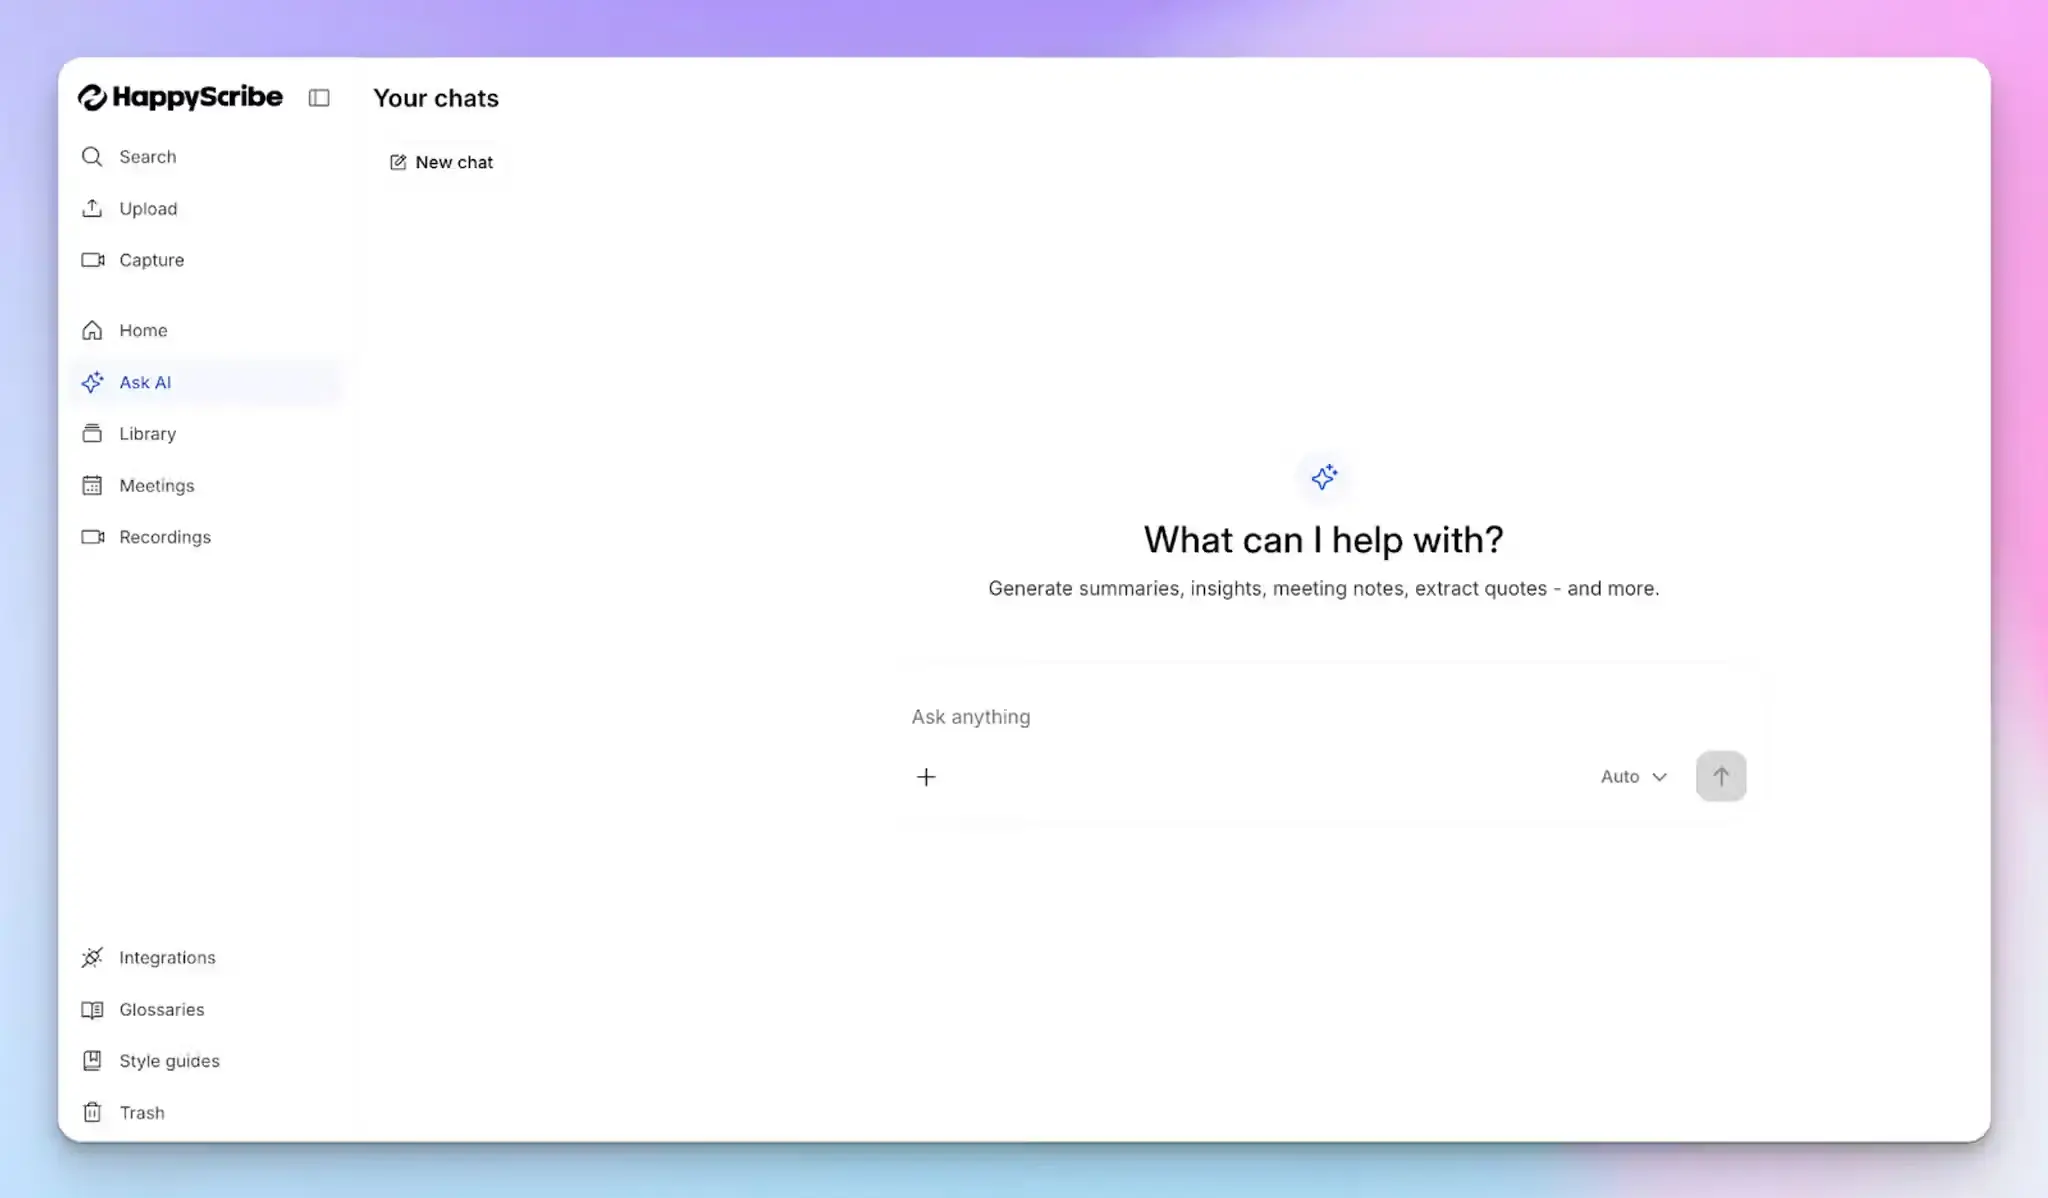Click the plus icon to attach a file
Viewport: 2048px width, 1198px height.
[x=926, y=776]
